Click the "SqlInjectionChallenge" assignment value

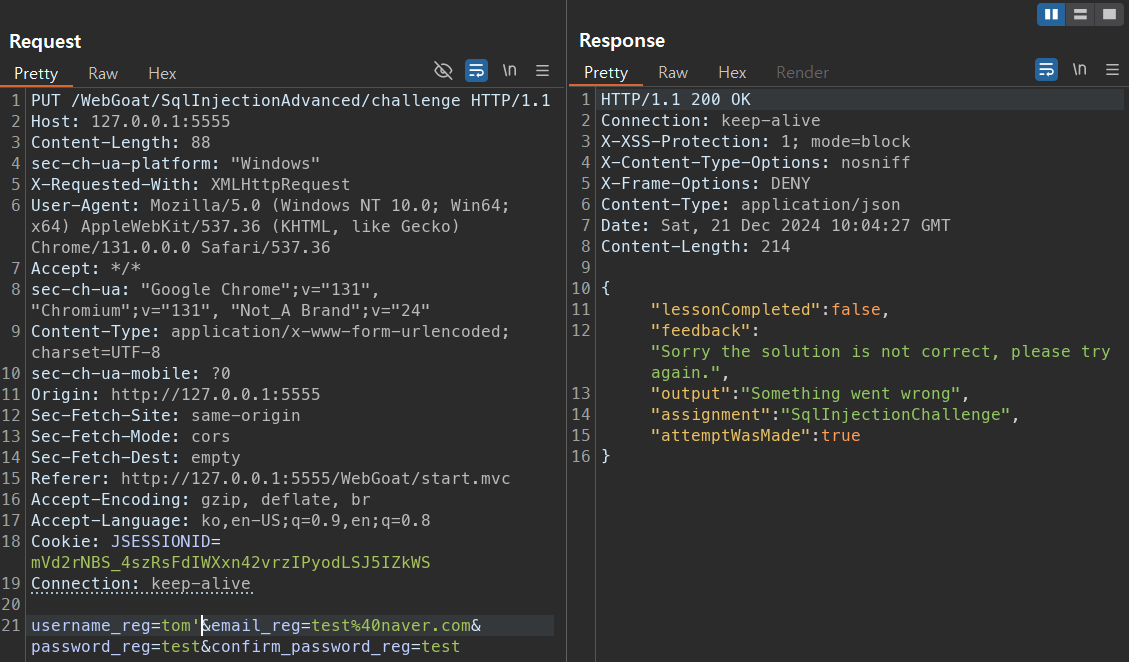[x=896, y=414]
